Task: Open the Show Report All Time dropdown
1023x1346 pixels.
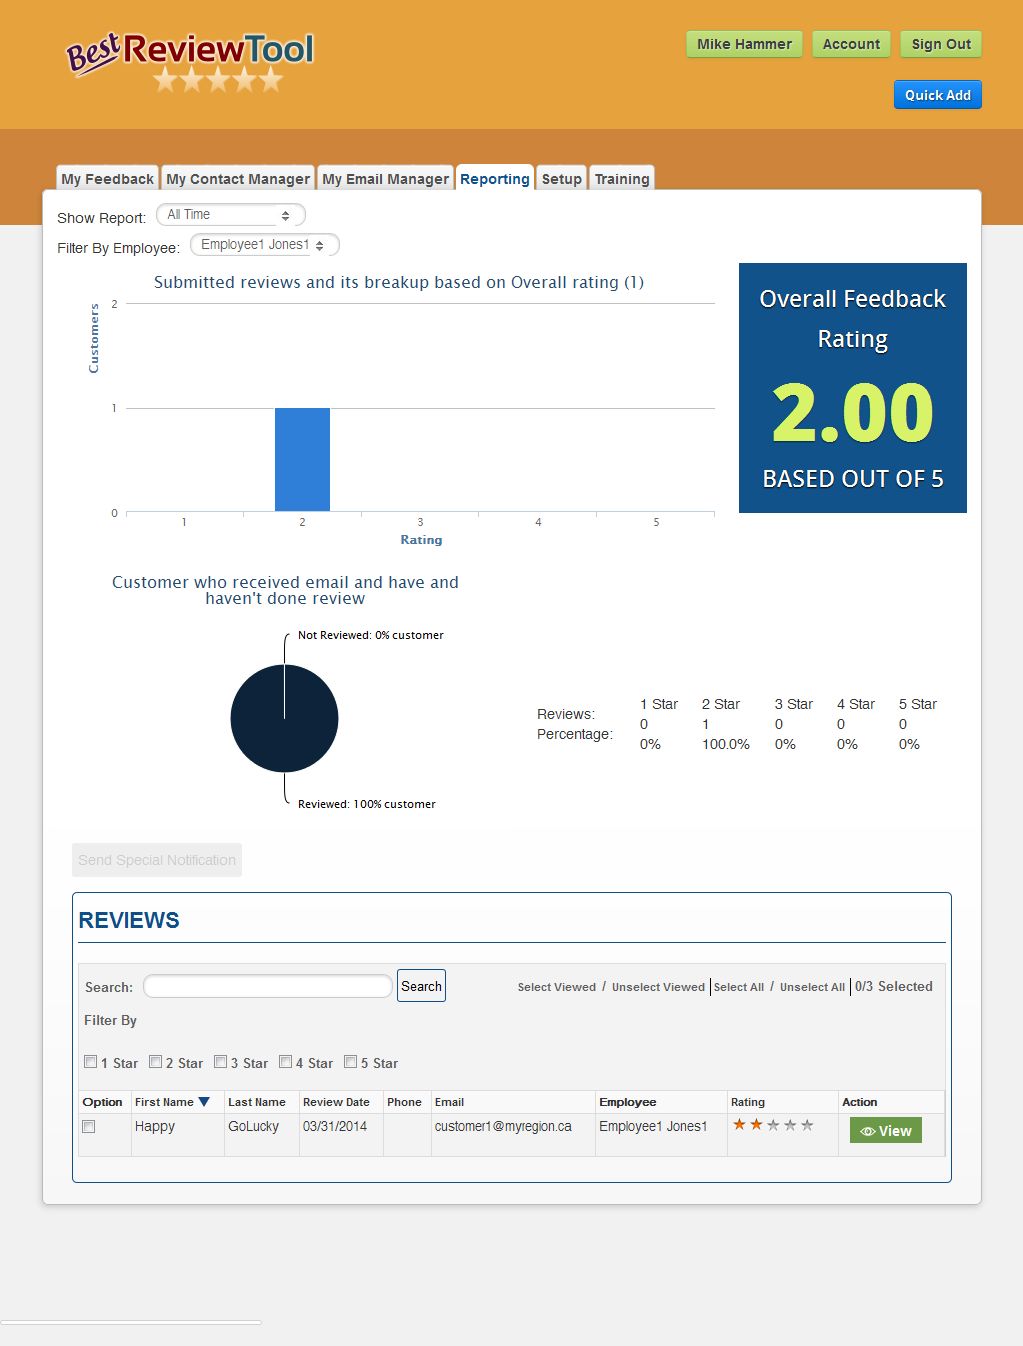Action: [230, 215]
